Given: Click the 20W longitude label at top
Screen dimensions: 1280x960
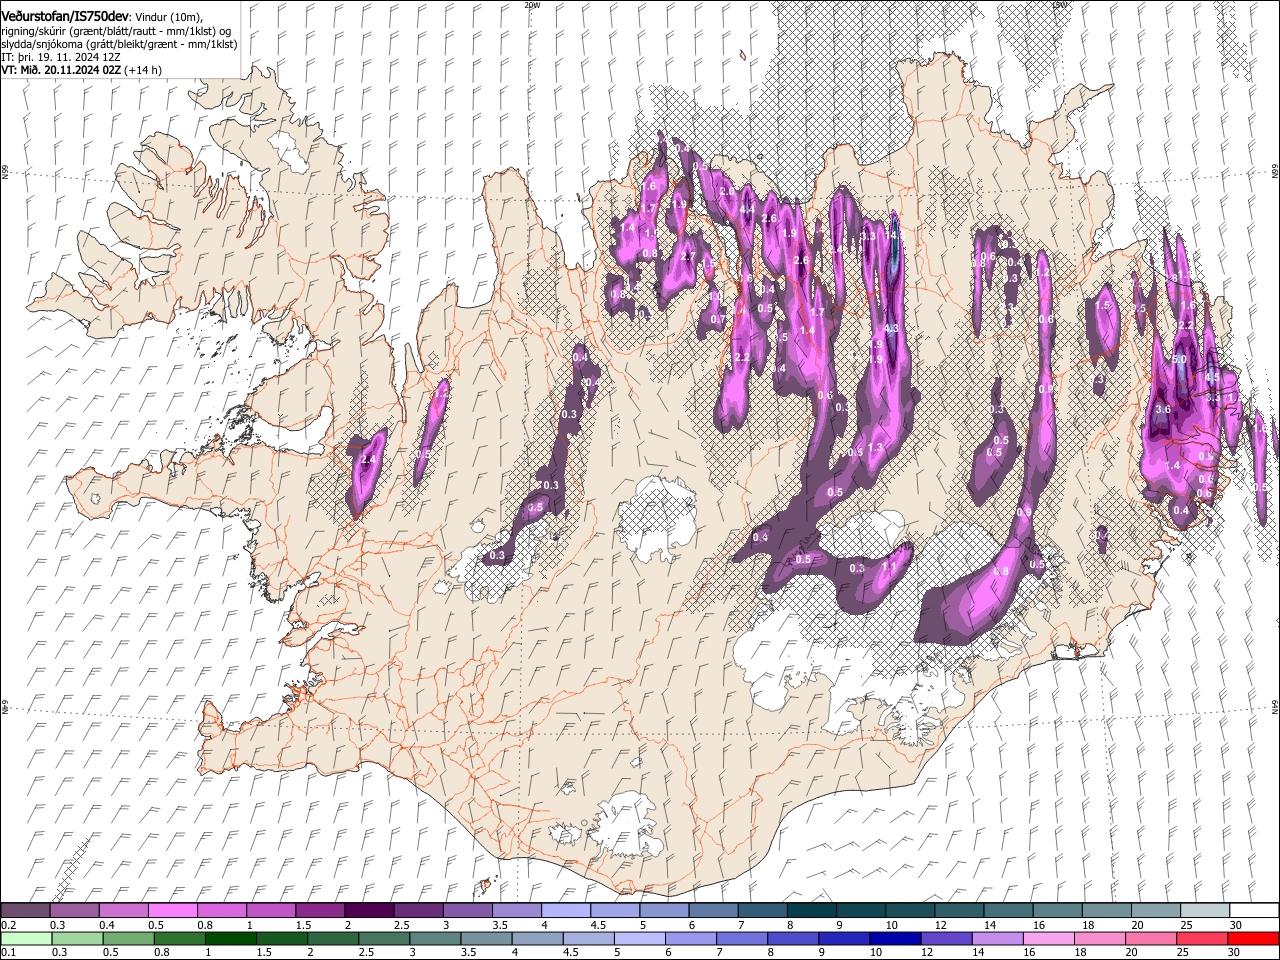Looking at the screenshot, I should point(531,4).
